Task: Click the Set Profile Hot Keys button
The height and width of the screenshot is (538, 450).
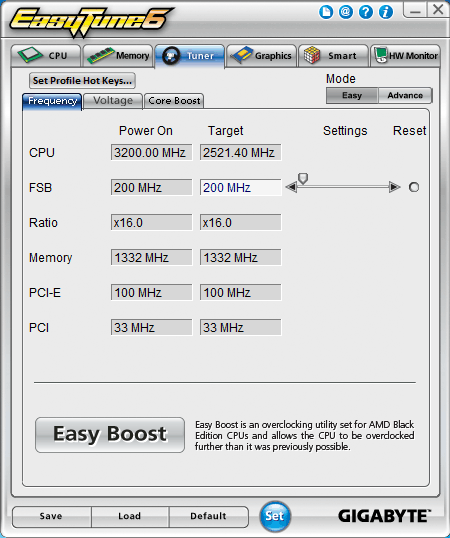Action: click(x=82, y=81)
